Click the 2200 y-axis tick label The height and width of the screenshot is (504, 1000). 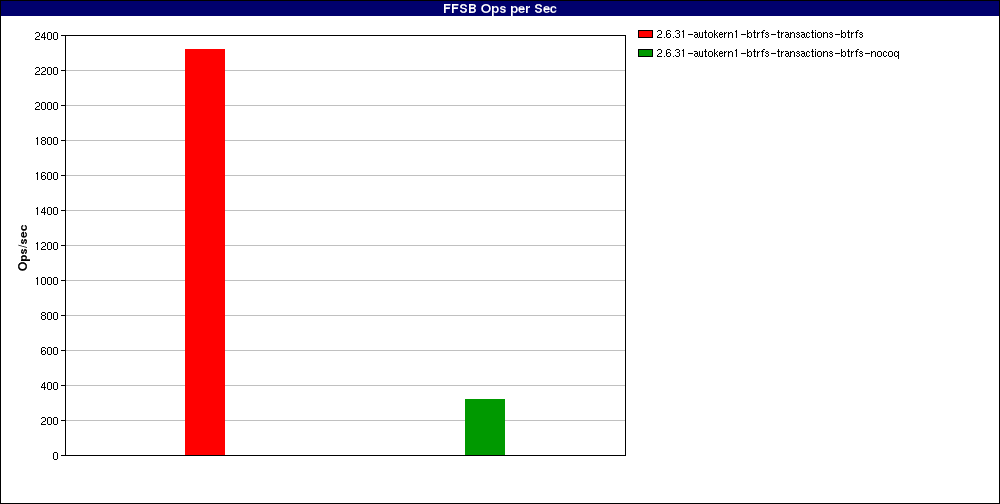pyautogui.click(x=46, y=71)
